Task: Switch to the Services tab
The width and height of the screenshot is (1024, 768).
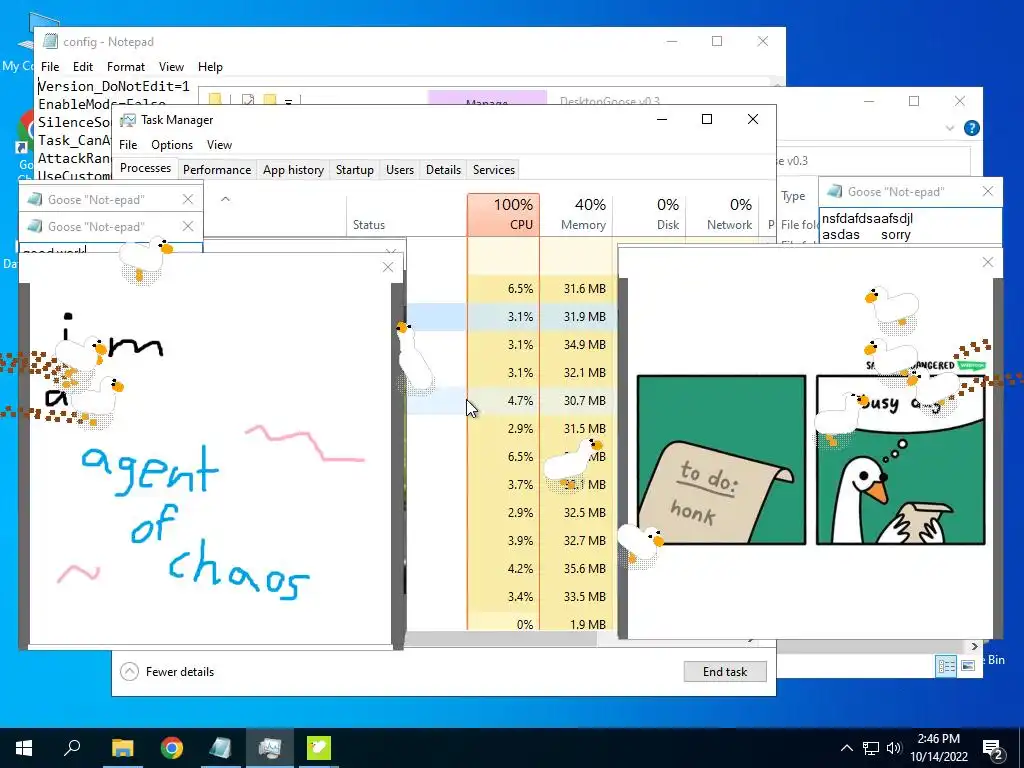Action: coord(494,170)
